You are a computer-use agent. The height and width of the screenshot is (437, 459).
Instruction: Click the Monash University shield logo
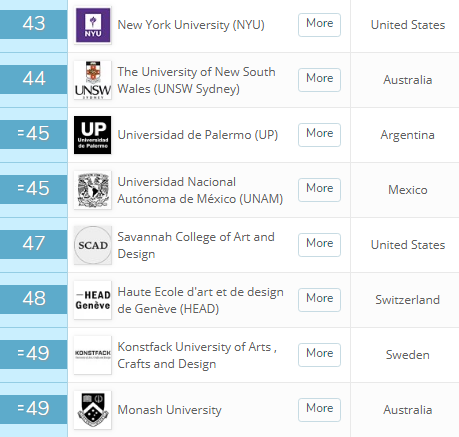click(x=93, y=410)
